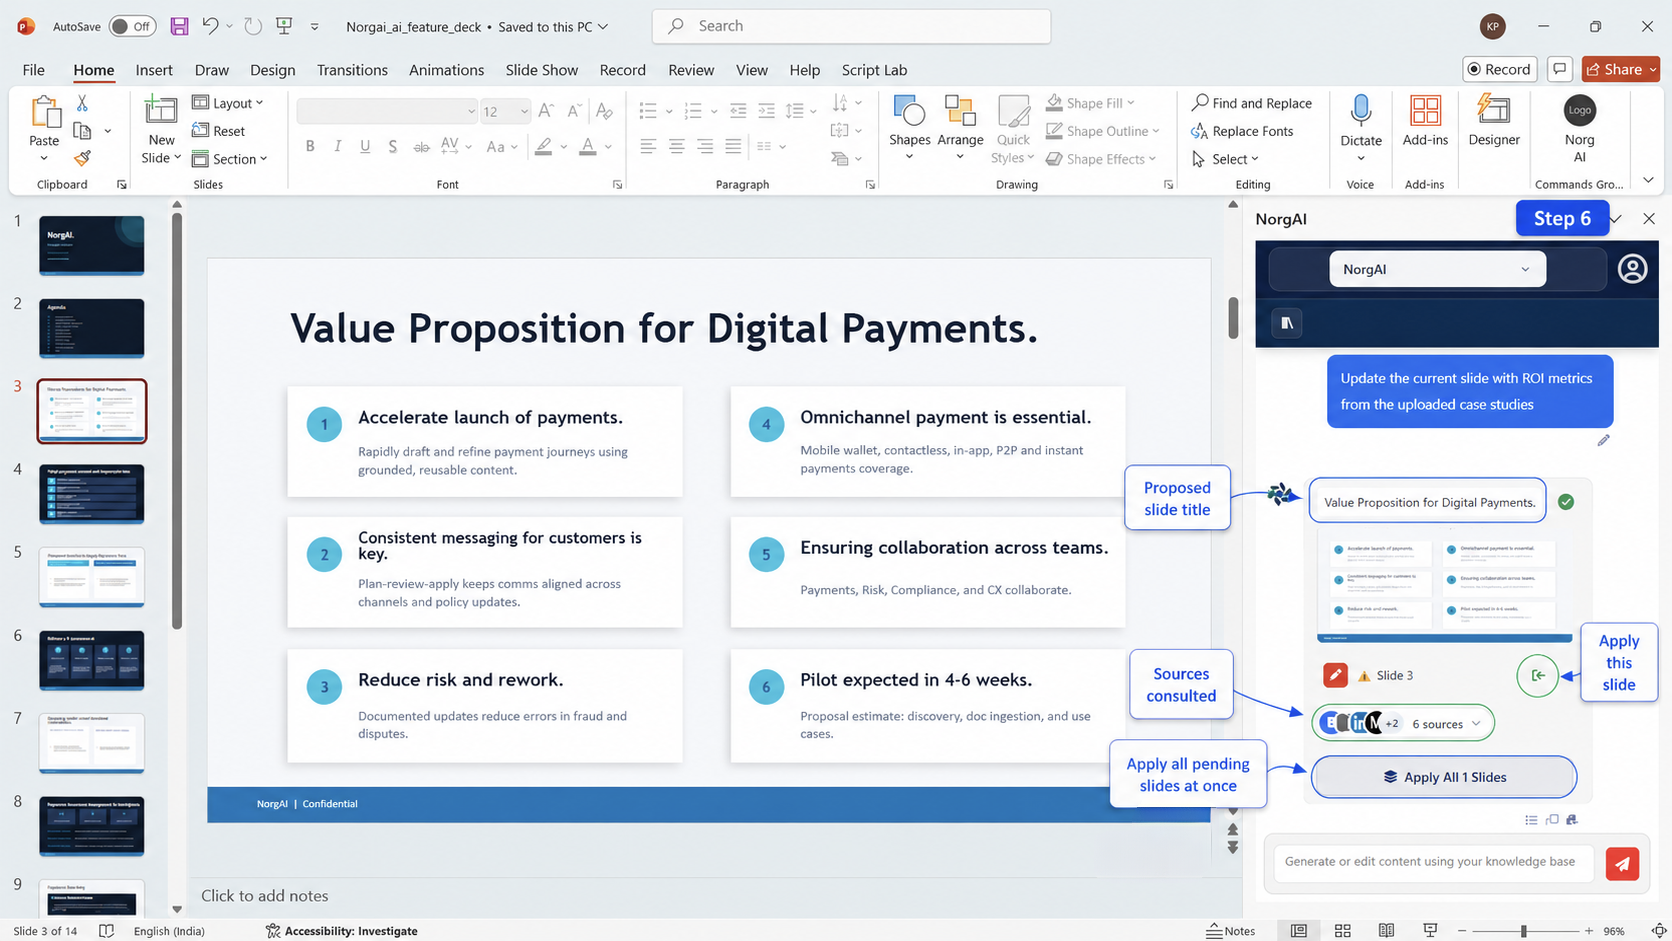Toggle Align Left for paragraph
Image resolution: width=1672 pixels, height=941 pixels.
[x=648, y=146]
